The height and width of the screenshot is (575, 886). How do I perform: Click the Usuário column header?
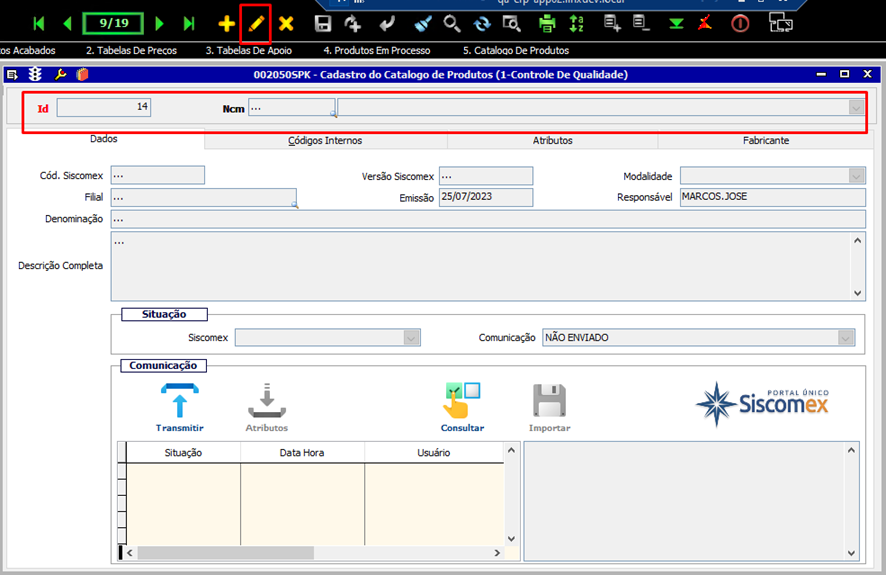point(434,452)
